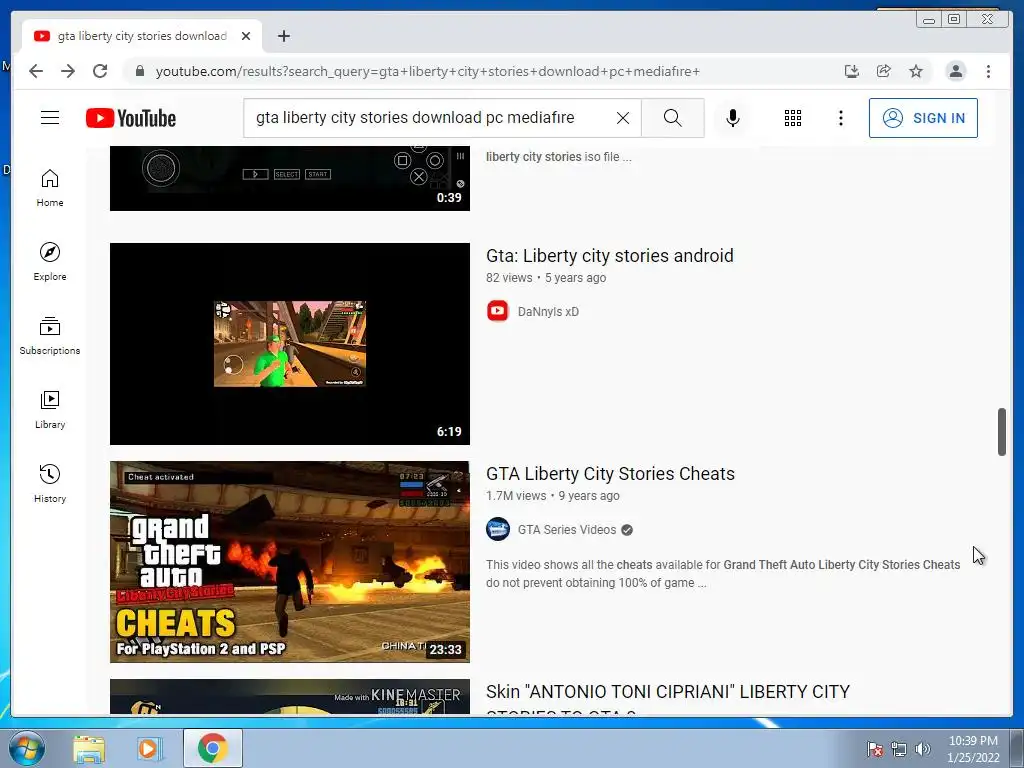Go back with the browser back arrow
This screenshot has height=768, width=1024.
click(x=36, y=71)
